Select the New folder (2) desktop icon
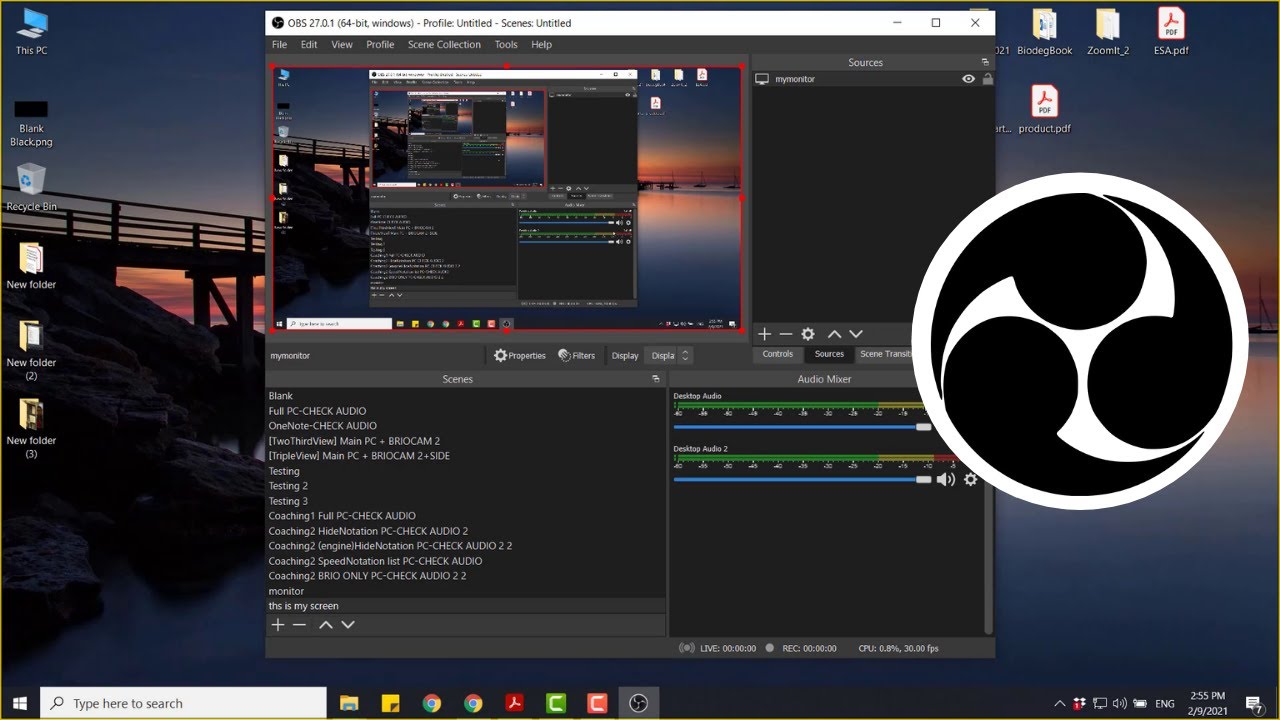The height and width of the screenshot is (720, 1280). 31,350
